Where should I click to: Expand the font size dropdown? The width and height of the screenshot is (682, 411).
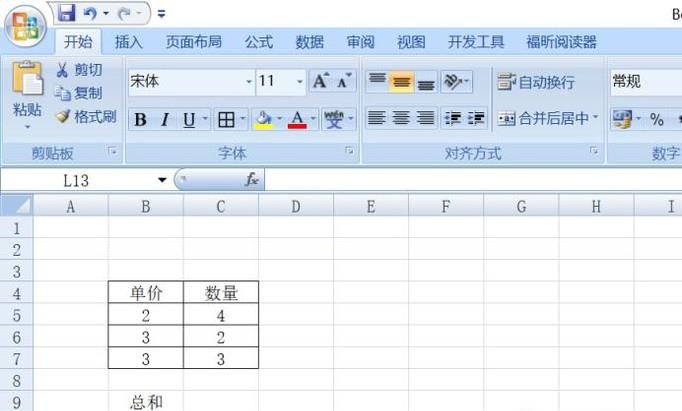[x=298, y=82]
